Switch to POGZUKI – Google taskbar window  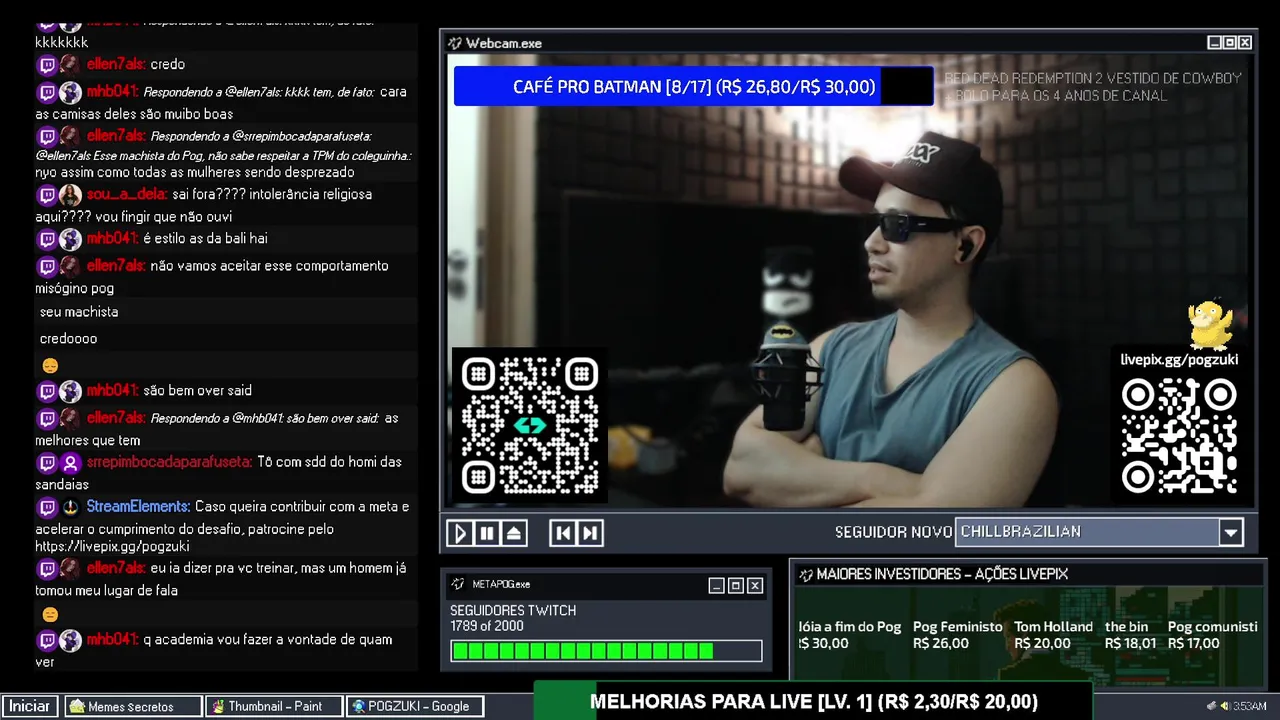coord(416,706)
